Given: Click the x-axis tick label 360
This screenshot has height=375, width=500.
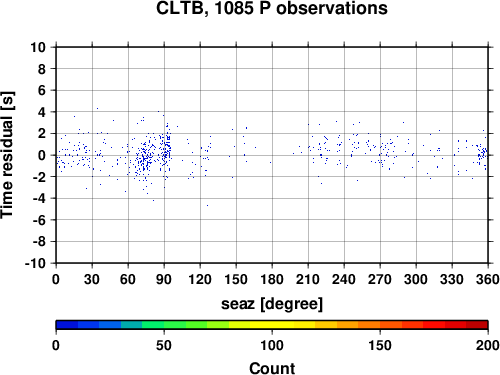Looking at the screenshot, I should (488, 279).
